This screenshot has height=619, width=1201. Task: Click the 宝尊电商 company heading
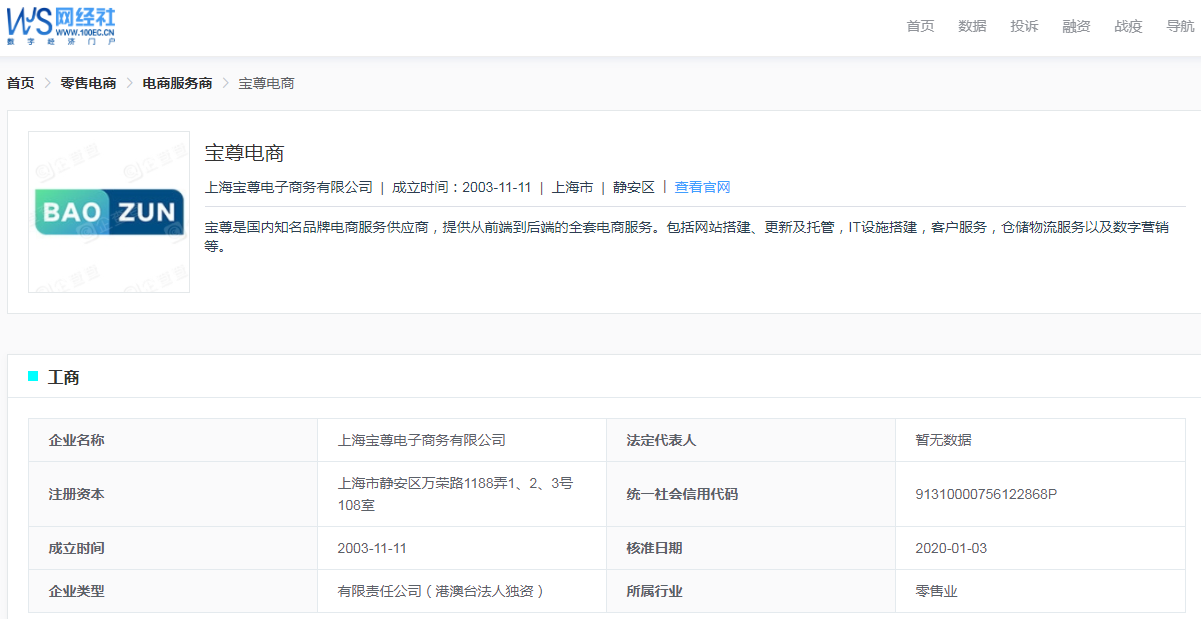[x=245, y=153]
